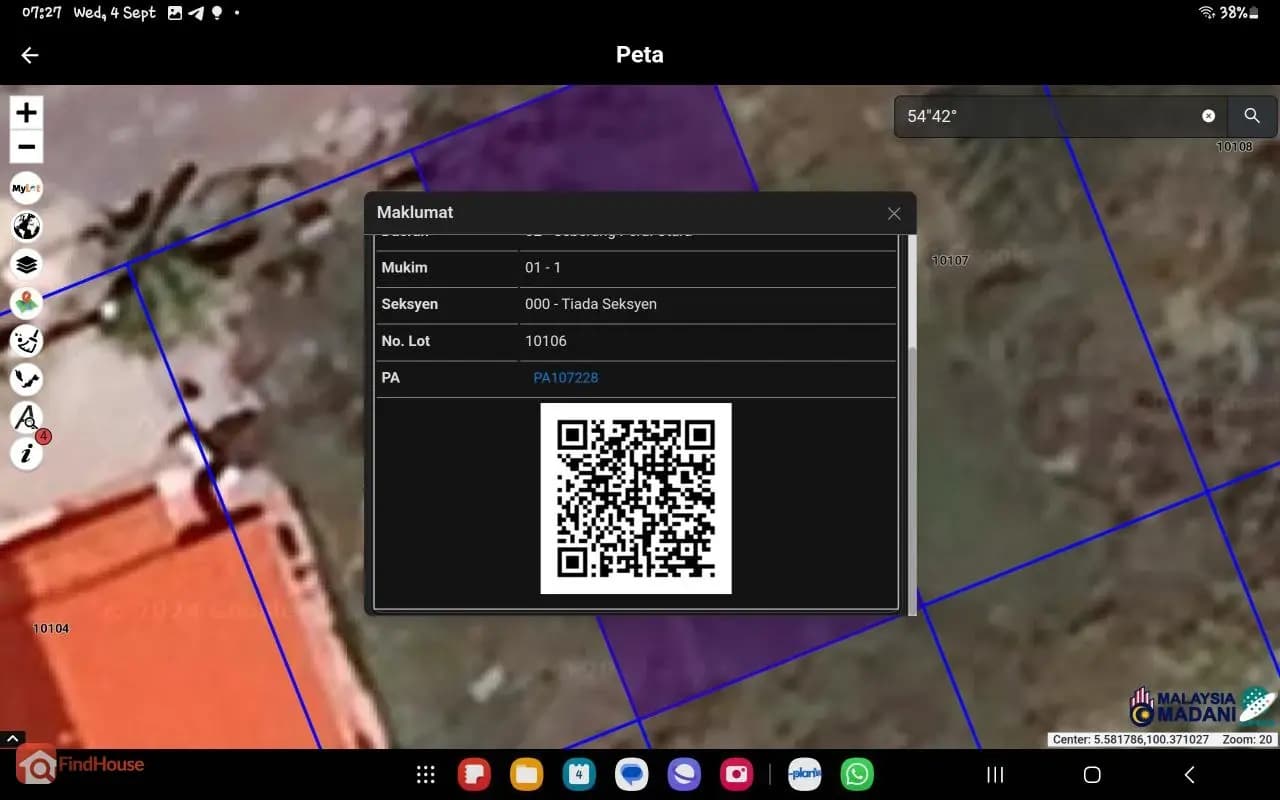Zoom out of the map with minus button
Screen dimensions: 1280x800
point(27,147)
